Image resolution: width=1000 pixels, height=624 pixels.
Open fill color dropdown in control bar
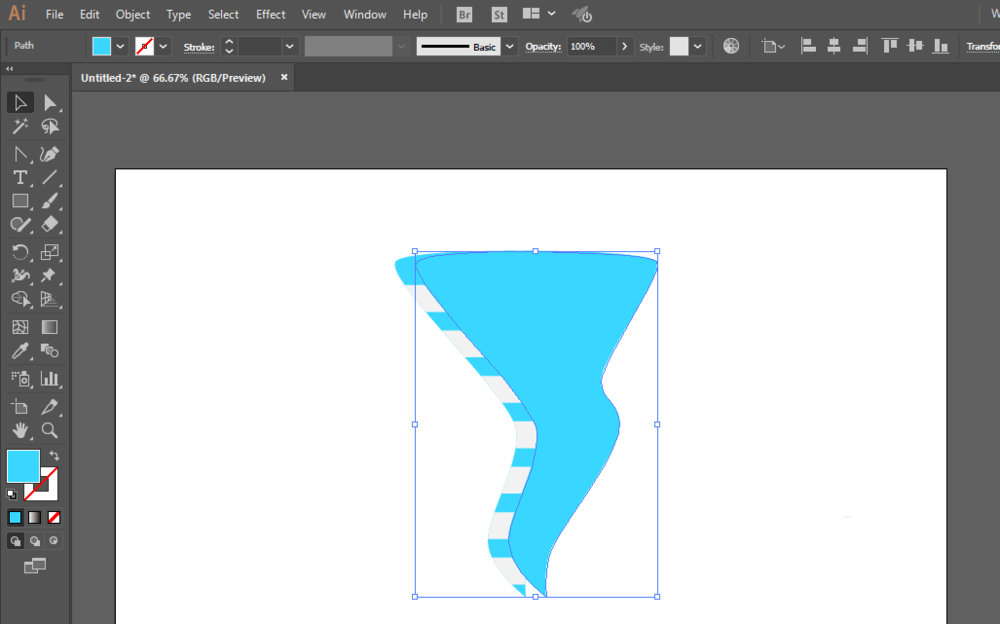(120, 47)
